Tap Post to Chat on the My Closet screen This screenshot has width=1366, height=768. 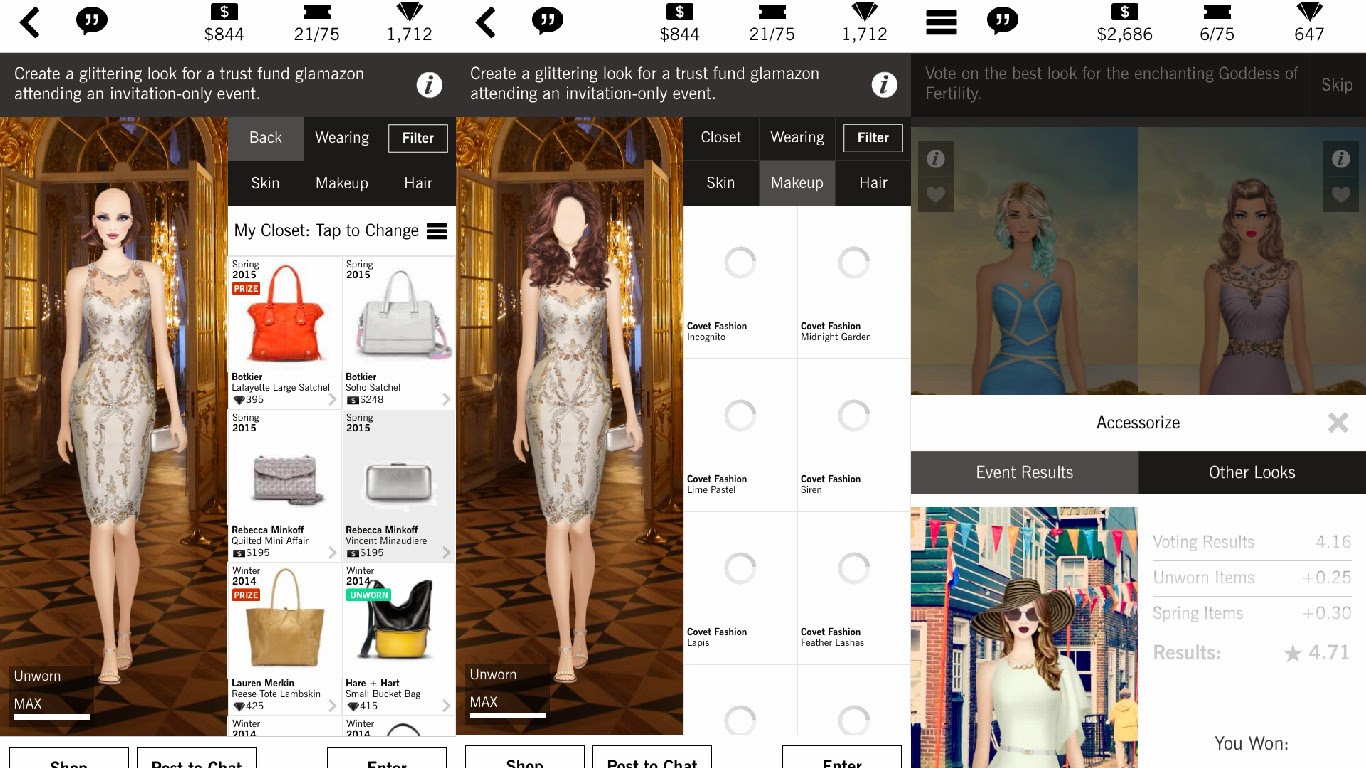pos(197,758)
